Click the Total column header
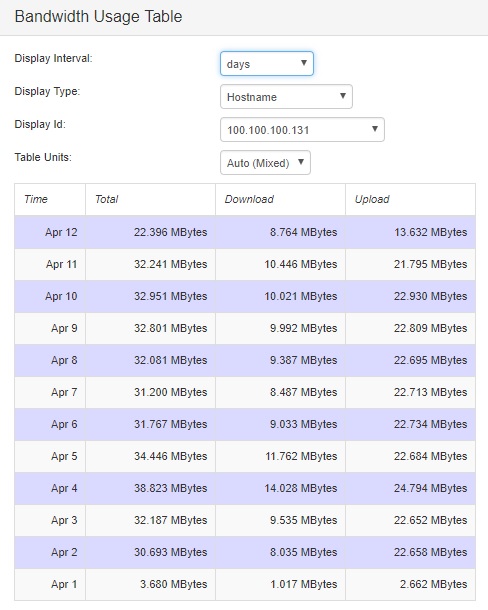Viewport: 488px width, 610px height. pyautogui.click(x=150, y=199)
